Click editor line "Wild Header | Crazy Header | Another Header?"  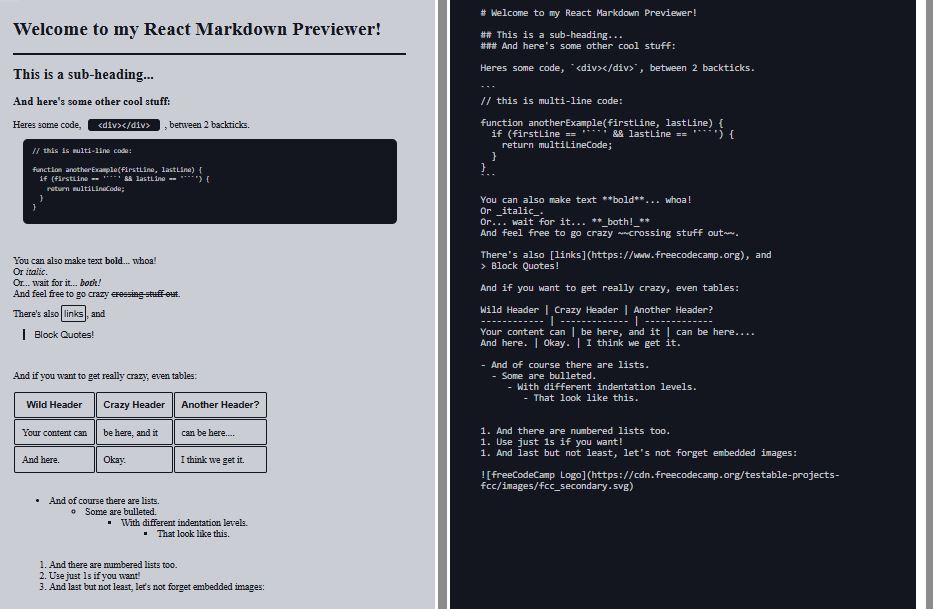[596, 310]
